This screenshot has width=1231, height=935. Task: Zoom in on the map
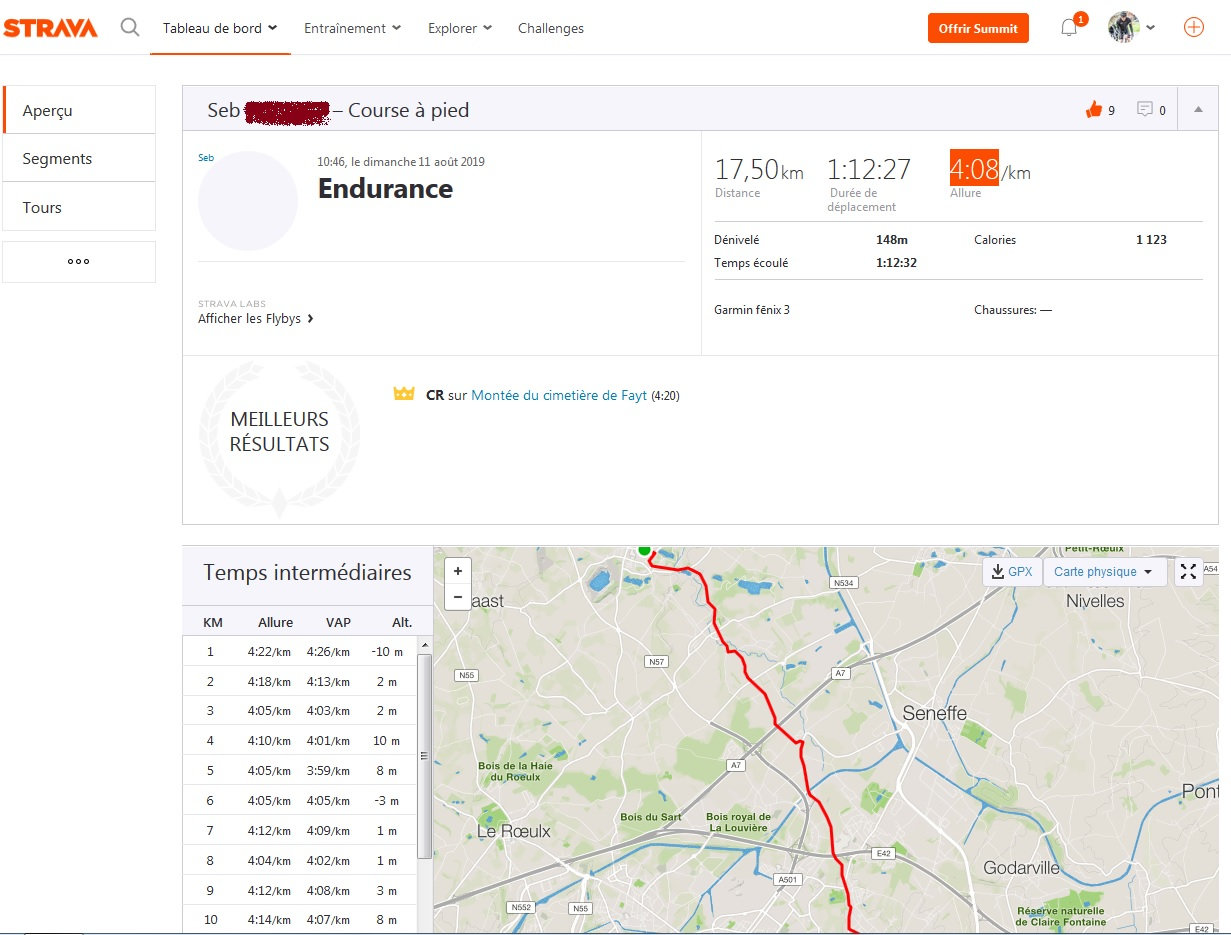point(458,571)
